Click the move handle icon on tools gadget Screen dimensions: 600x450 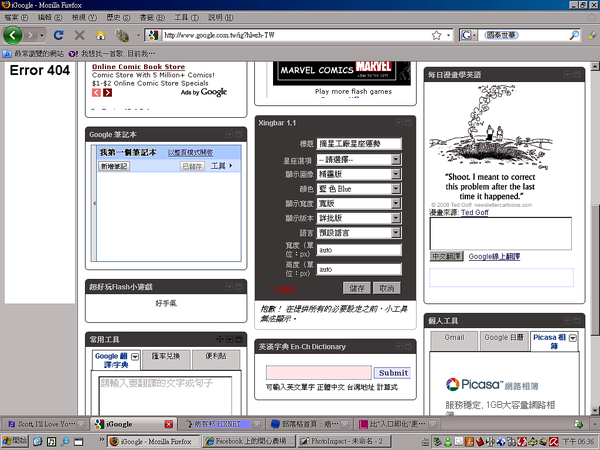click(220, 339)
